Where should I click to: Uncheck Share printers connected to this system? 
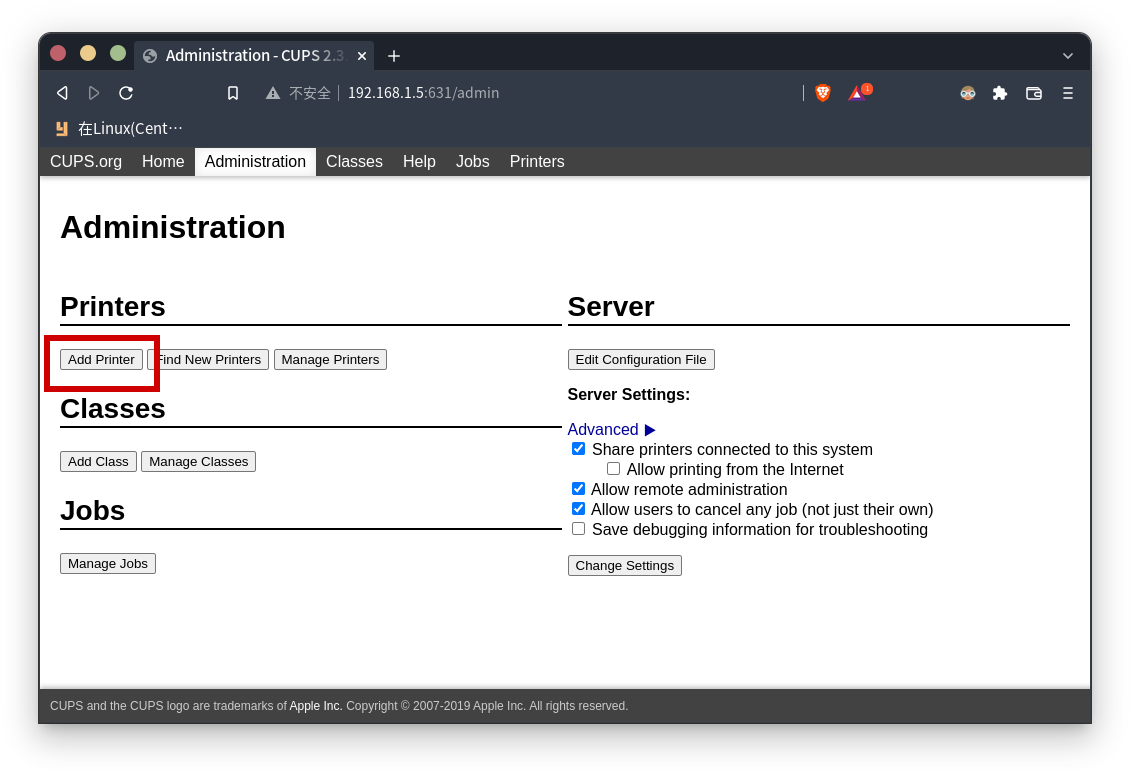point(578,449)
